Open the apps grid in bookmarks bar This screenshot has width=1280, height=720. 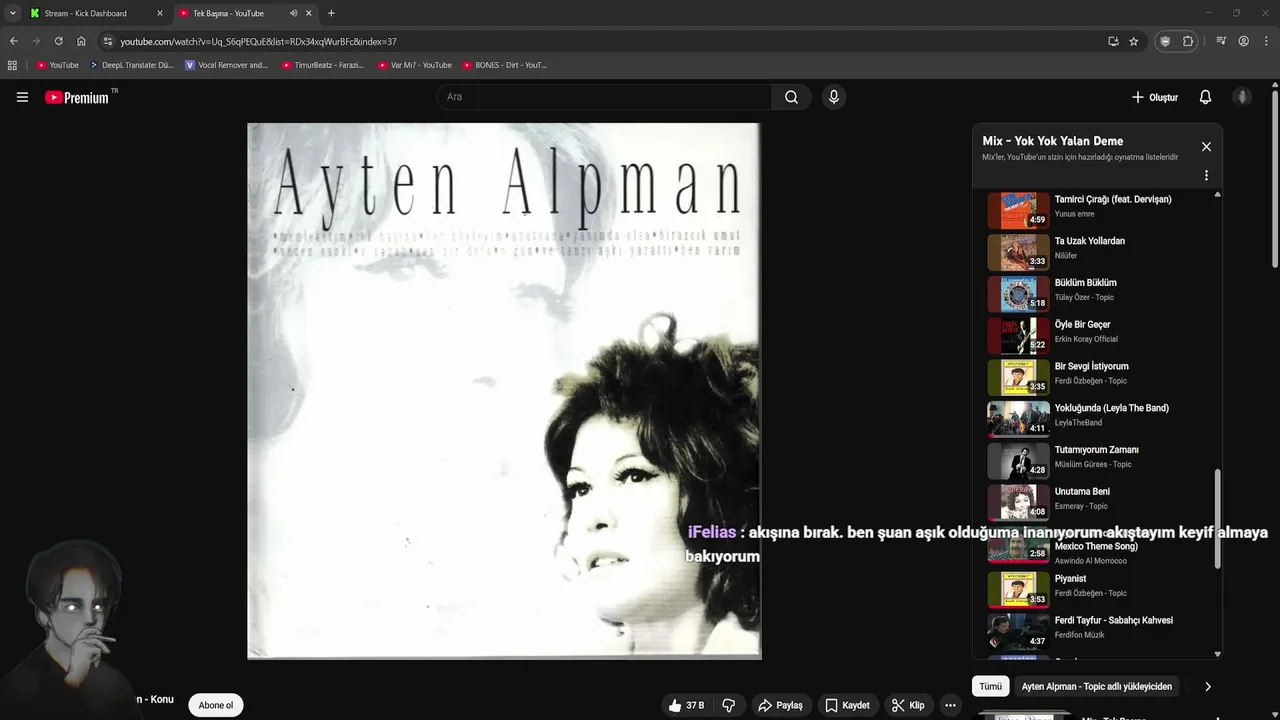12,65
